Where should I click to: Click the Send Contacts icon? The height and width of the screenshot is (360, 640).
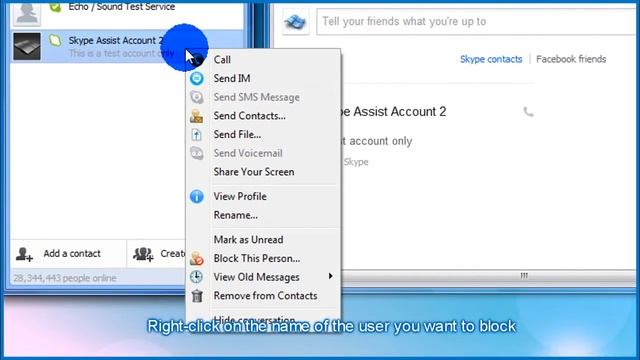click(197, 116)
